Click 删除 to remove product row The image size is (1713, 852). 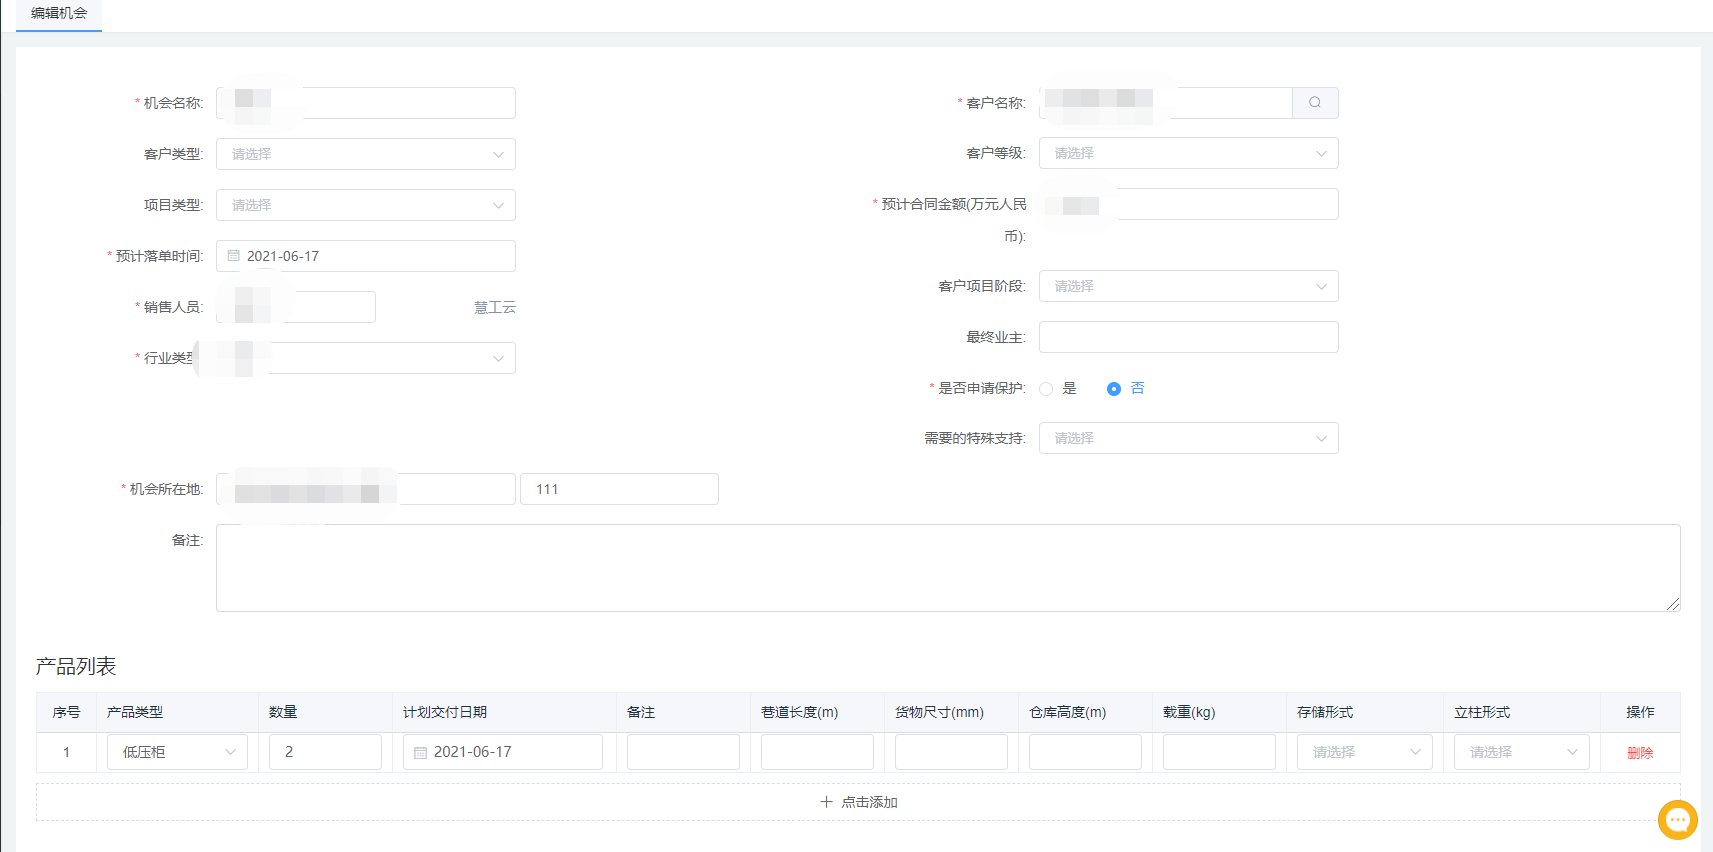point(1640,753)
